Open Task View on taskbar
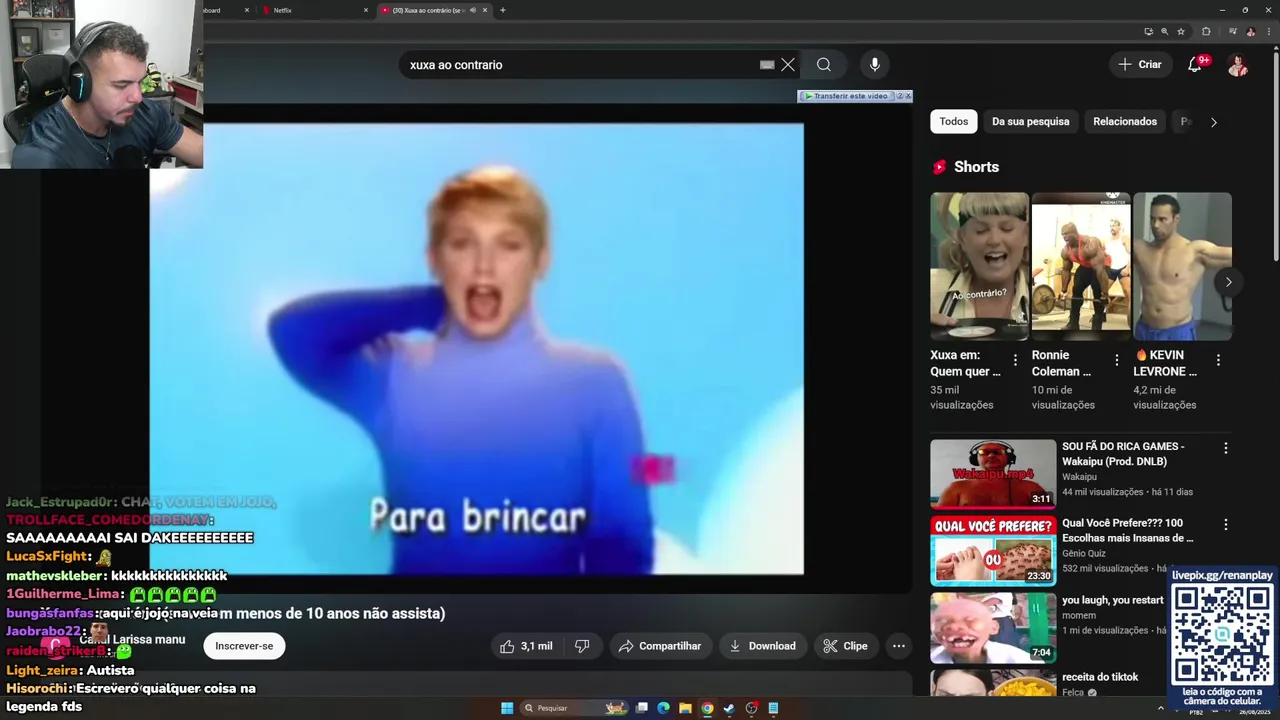Screen dimensions: 1280x720 pyautogui.click(x=642, y=708)
